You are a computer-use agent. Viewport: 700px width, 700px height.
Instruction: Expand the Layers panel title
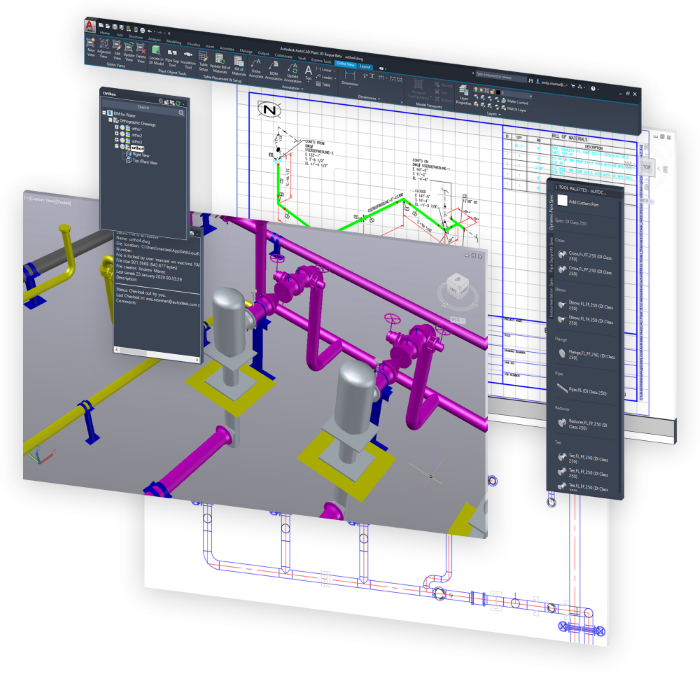coord(493,114)
